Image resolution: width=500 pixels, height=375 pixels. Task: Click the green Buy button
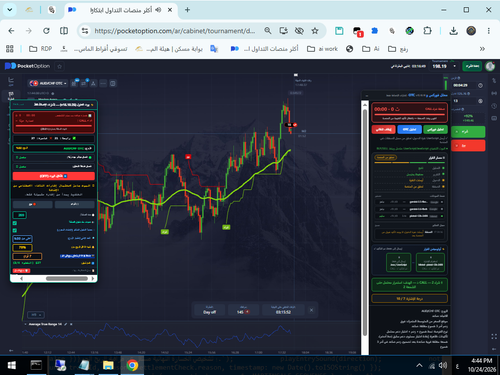[x=468, y=132]
